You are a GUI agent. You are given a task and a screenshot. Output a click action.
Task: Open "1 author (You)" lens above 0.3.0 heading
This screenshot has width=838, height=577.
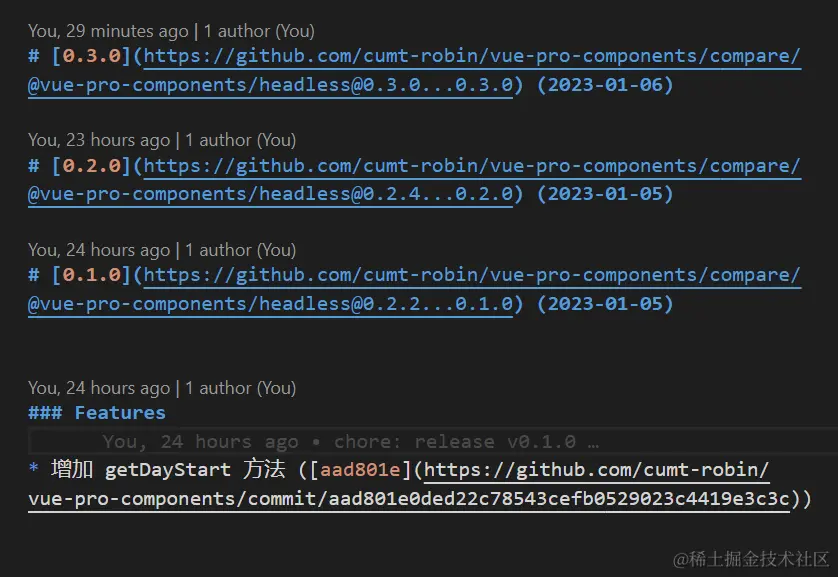259,31
